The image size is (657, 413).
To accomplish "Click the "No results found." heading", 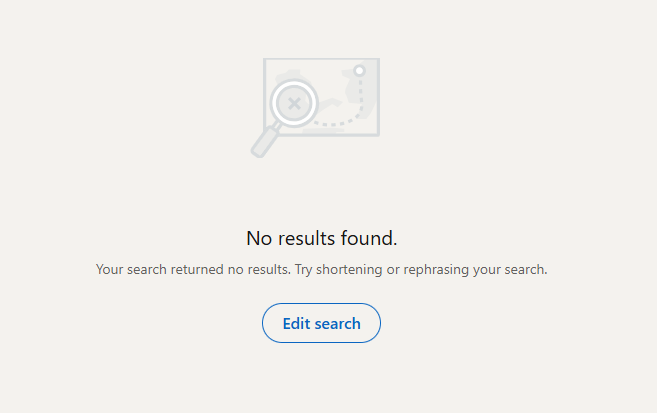I will pyautogui.click(x=321, y=238).
